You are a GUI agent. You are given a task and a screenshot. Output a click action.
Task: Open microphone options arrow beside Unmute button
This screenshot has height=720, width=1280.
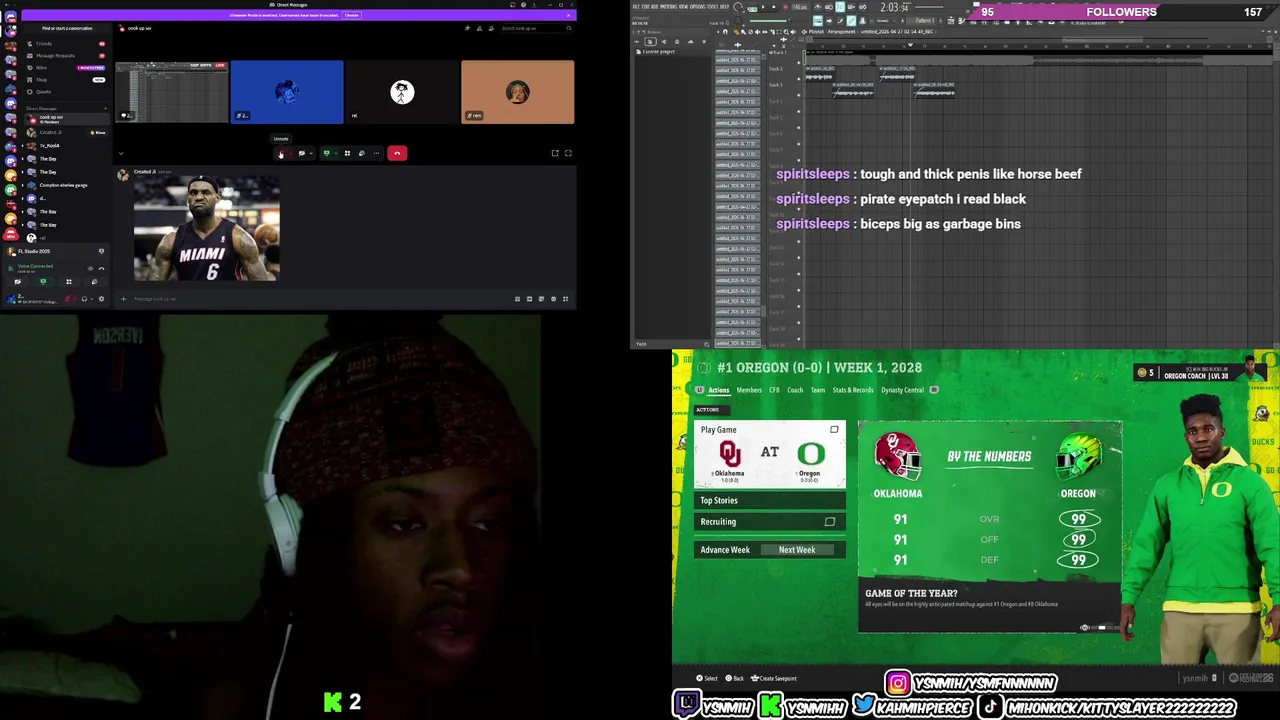(x=290, y=153)
